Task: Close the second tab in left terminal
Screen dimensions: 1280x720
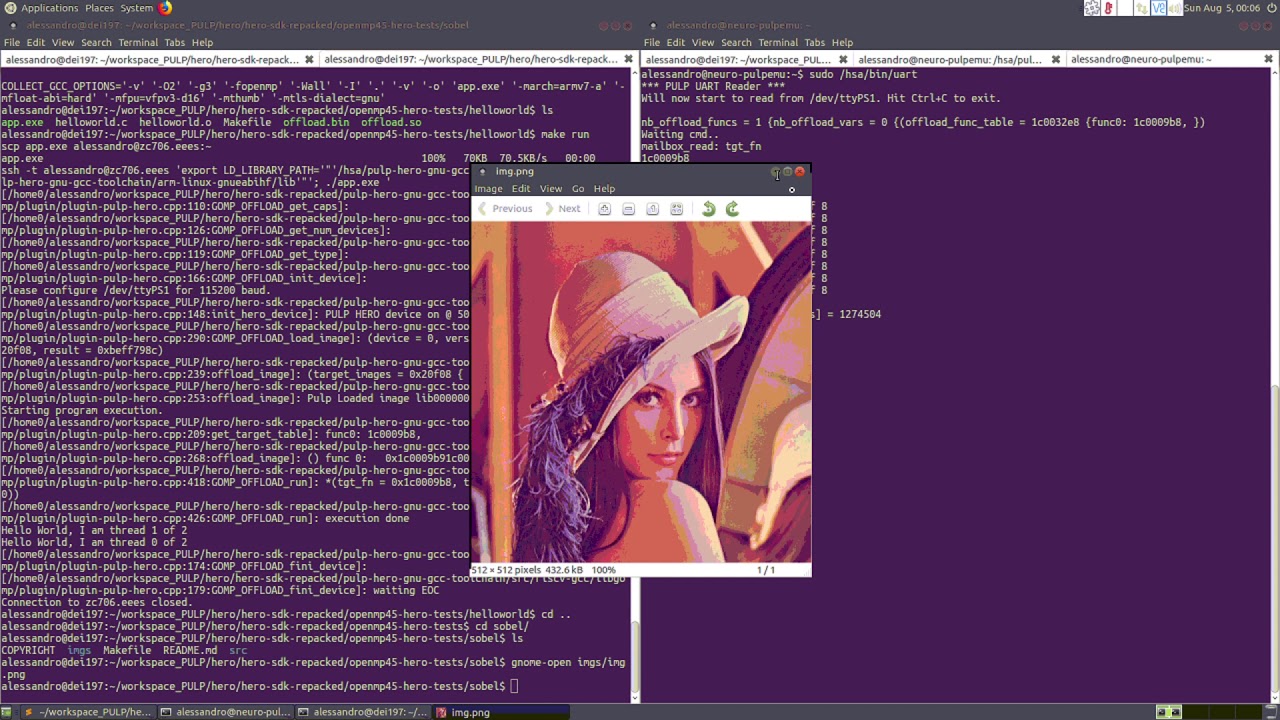Action: click(628, 60)
